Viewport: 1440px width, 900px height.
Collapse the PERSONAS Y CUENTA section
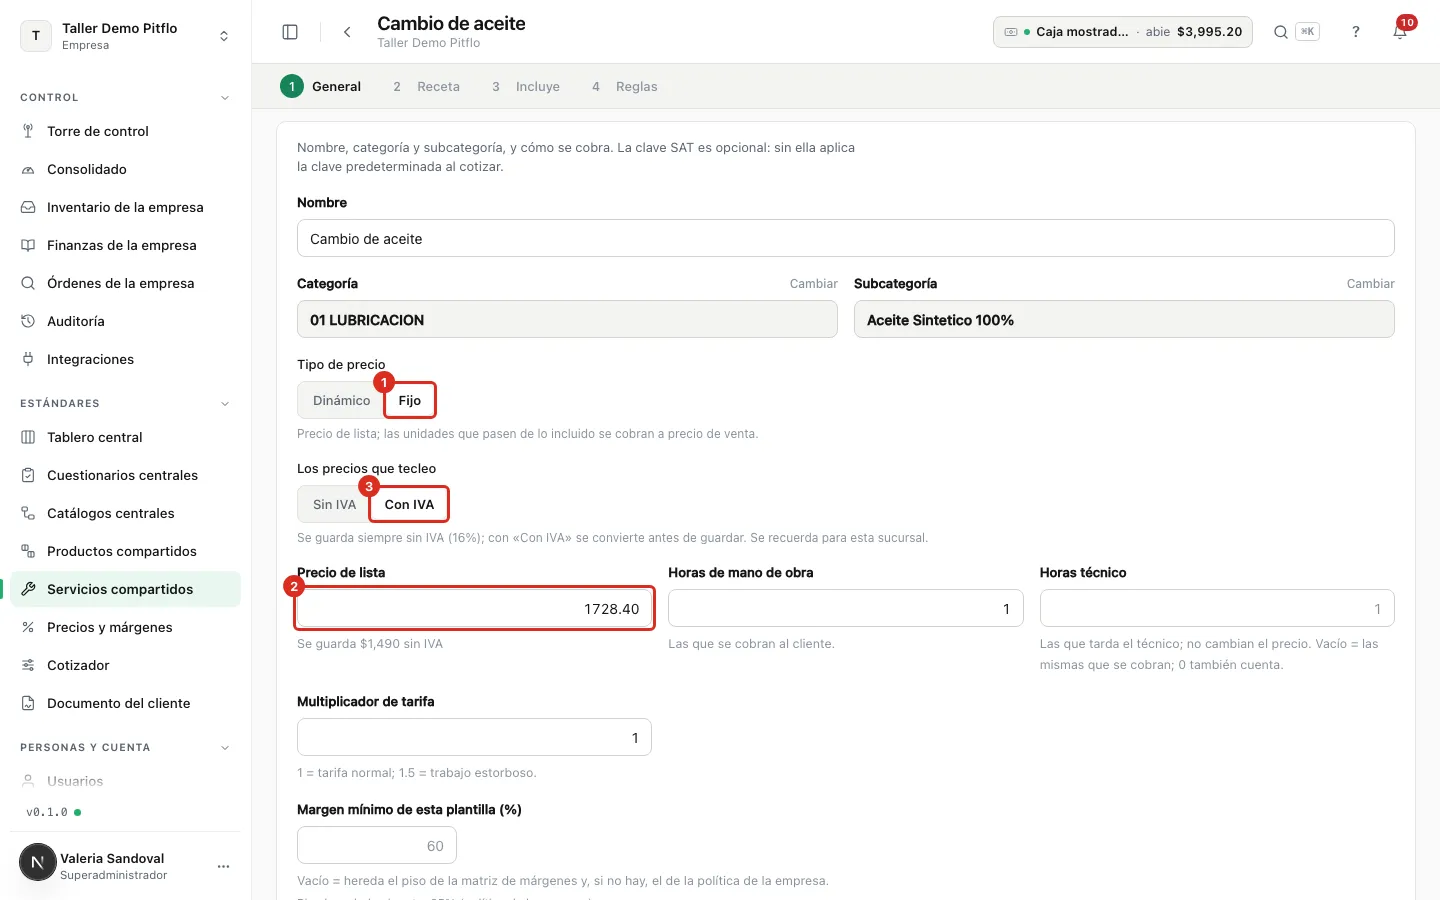(x=225, y=748)
